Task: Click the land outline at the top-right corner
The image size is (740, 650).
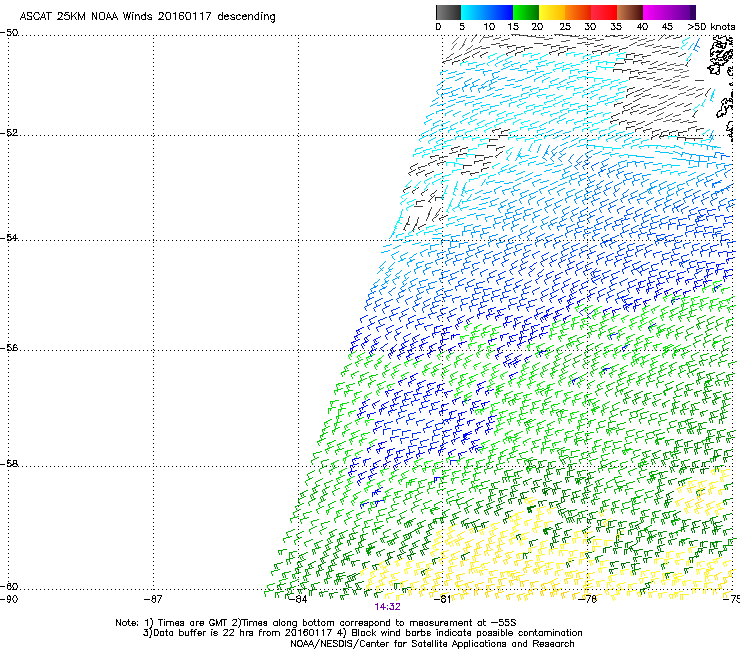Action: click(x=721, y=56)
